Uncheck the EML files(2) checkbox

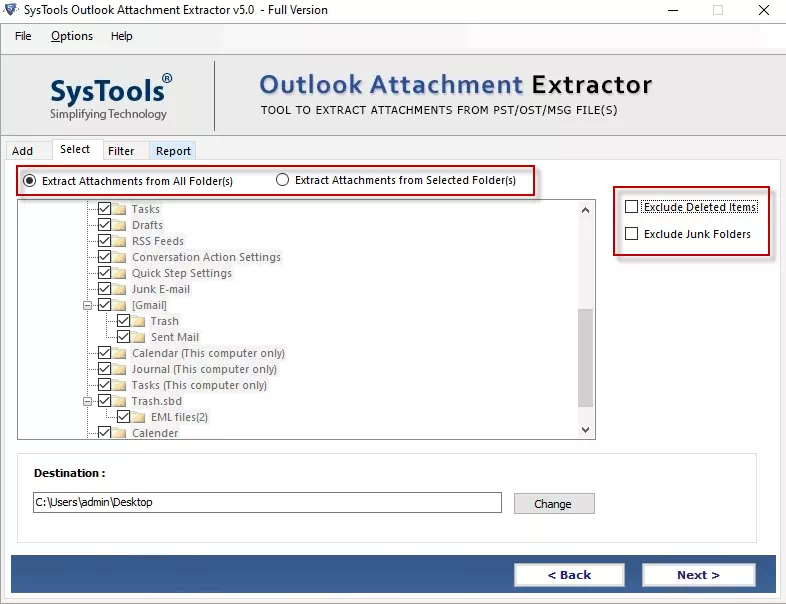click(123, 417)
